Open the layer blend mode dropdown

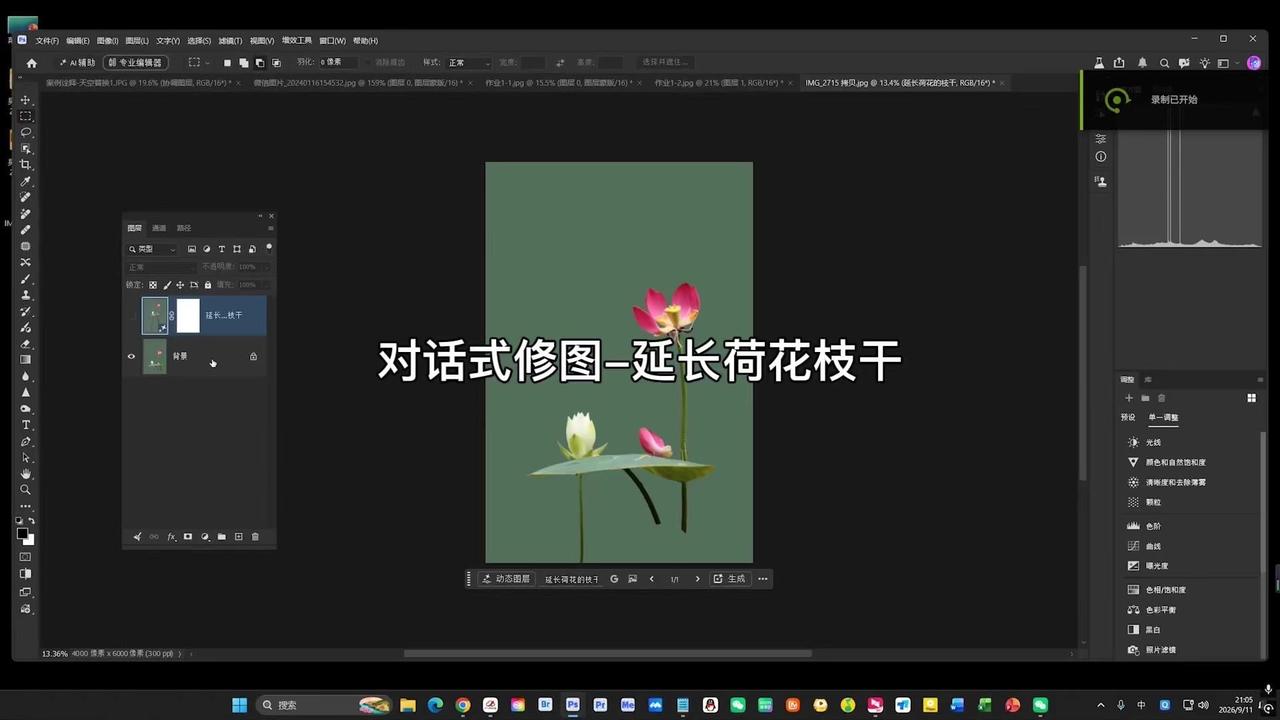point(161,267)
